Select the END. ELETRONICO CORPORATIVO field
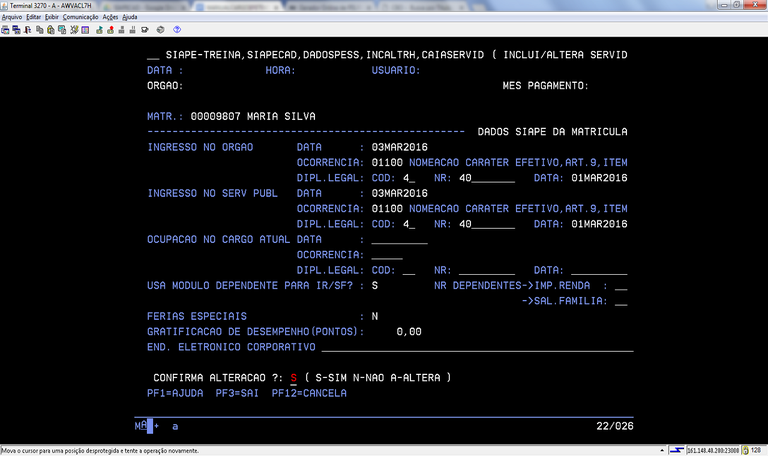 tap(476, 347)
